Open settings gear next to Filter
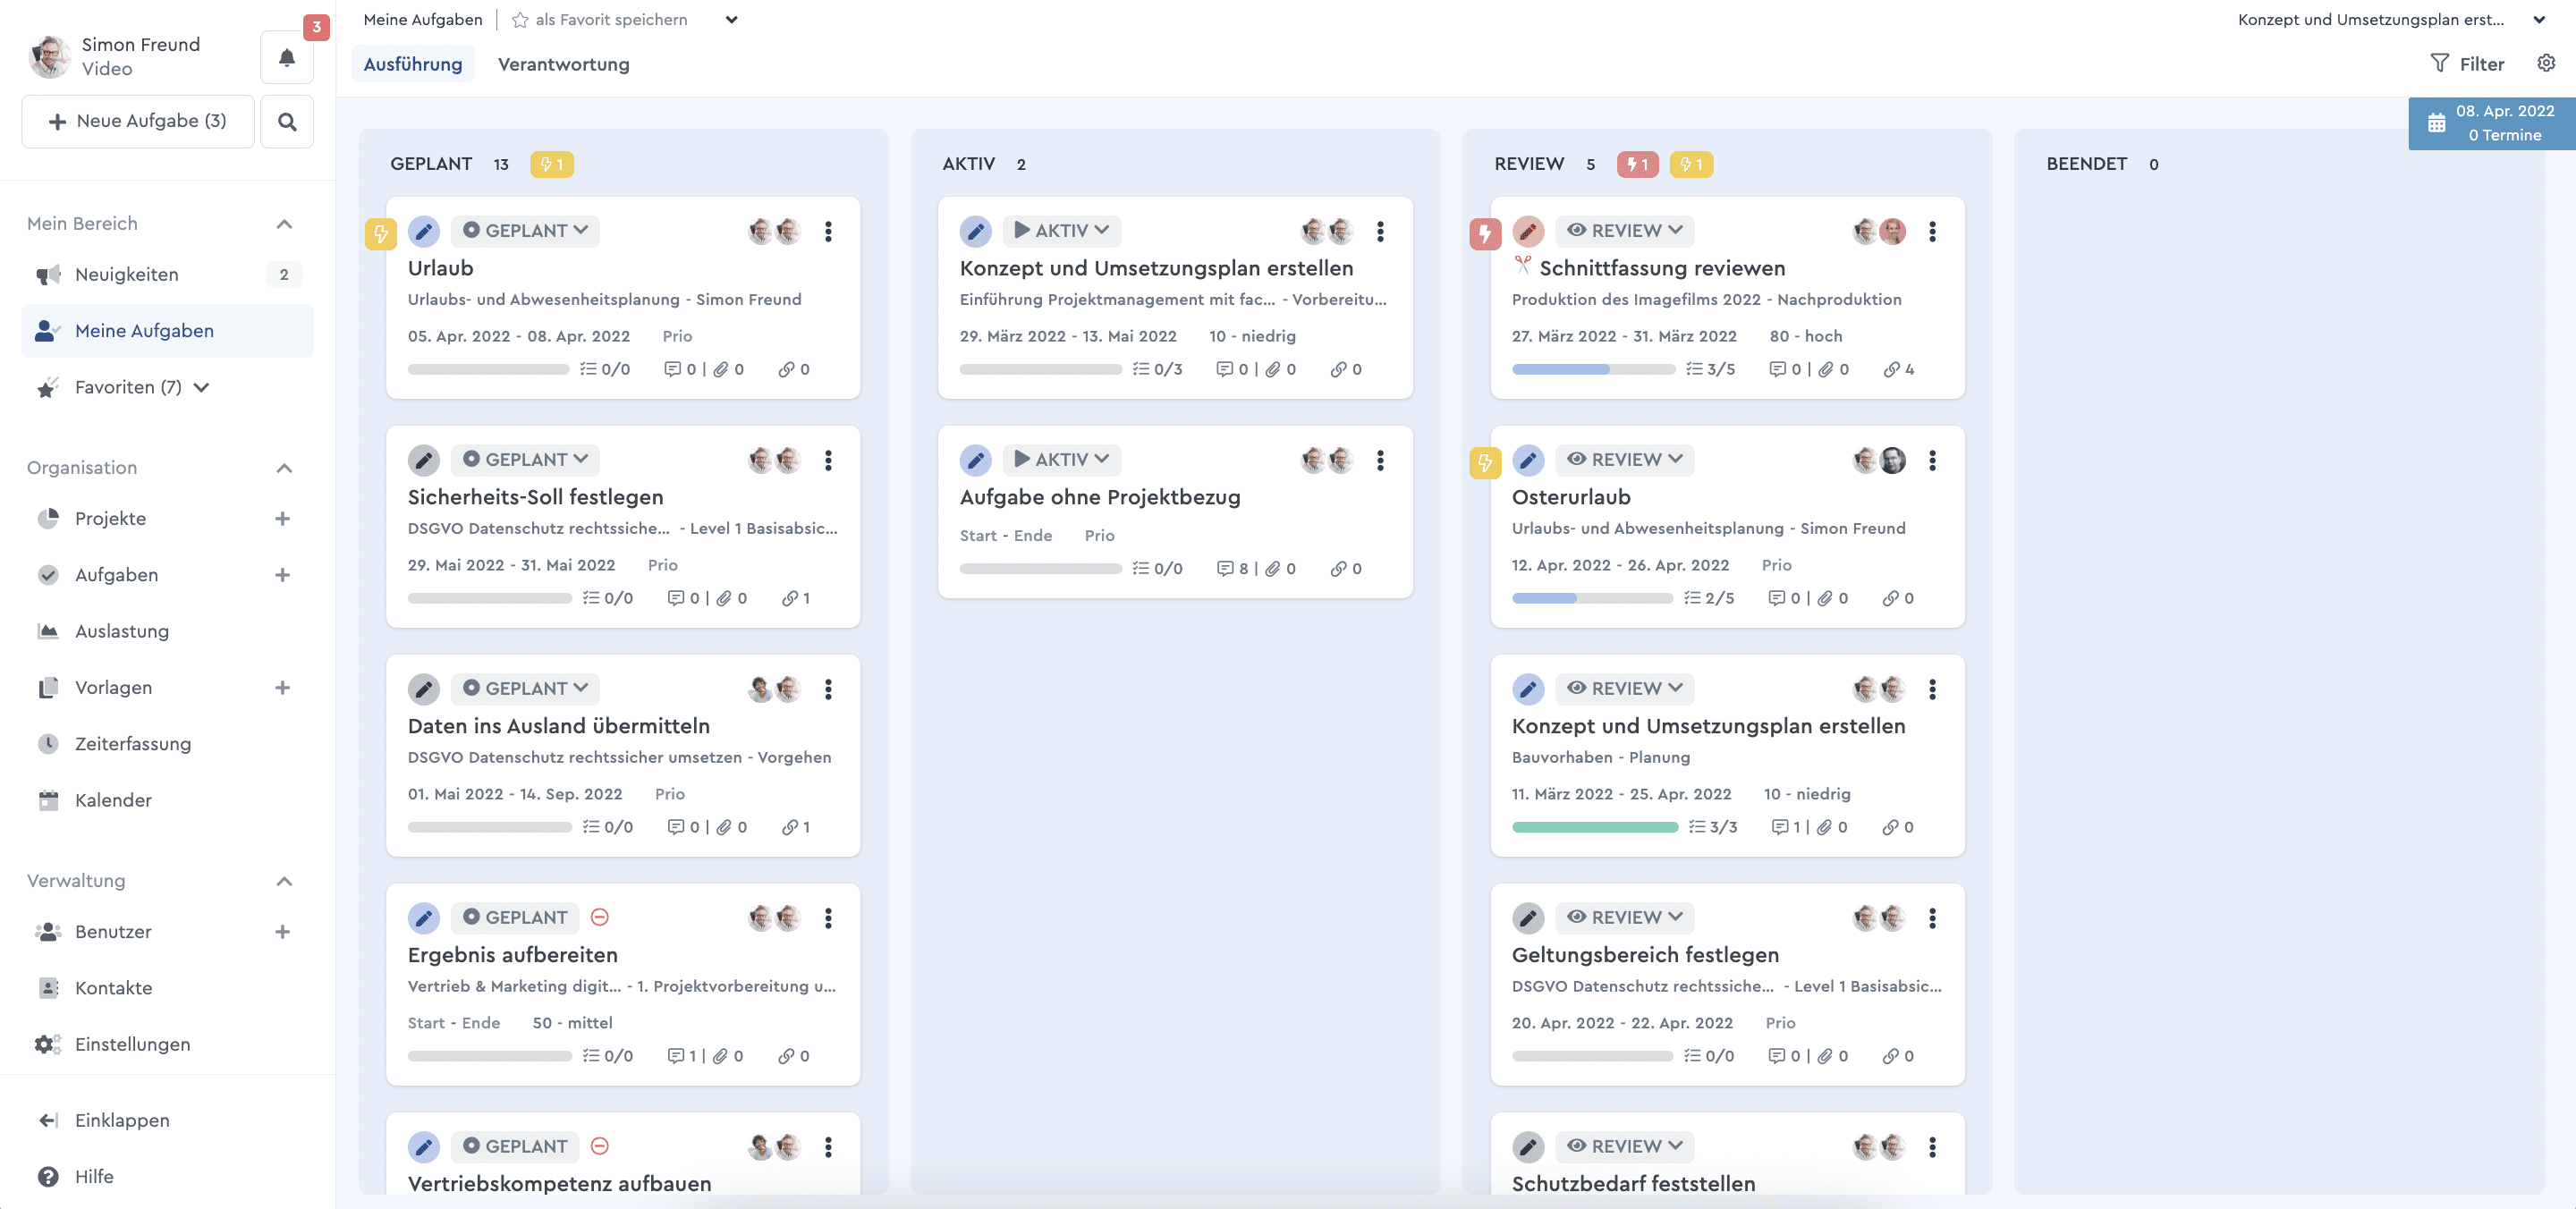 pos(2546,63)
